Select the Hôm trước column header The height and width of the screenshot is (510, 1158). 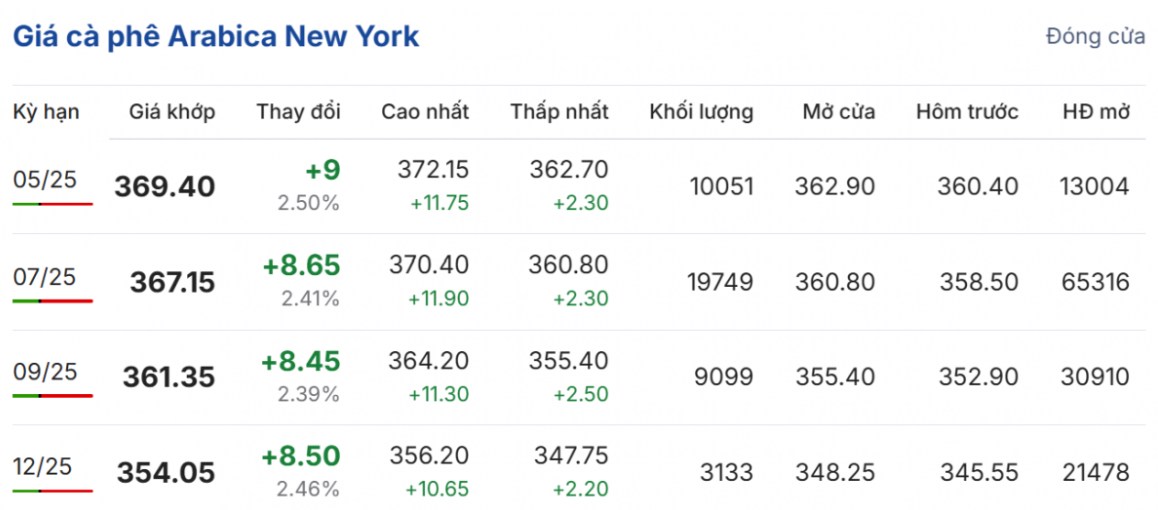tap(966, 111)
